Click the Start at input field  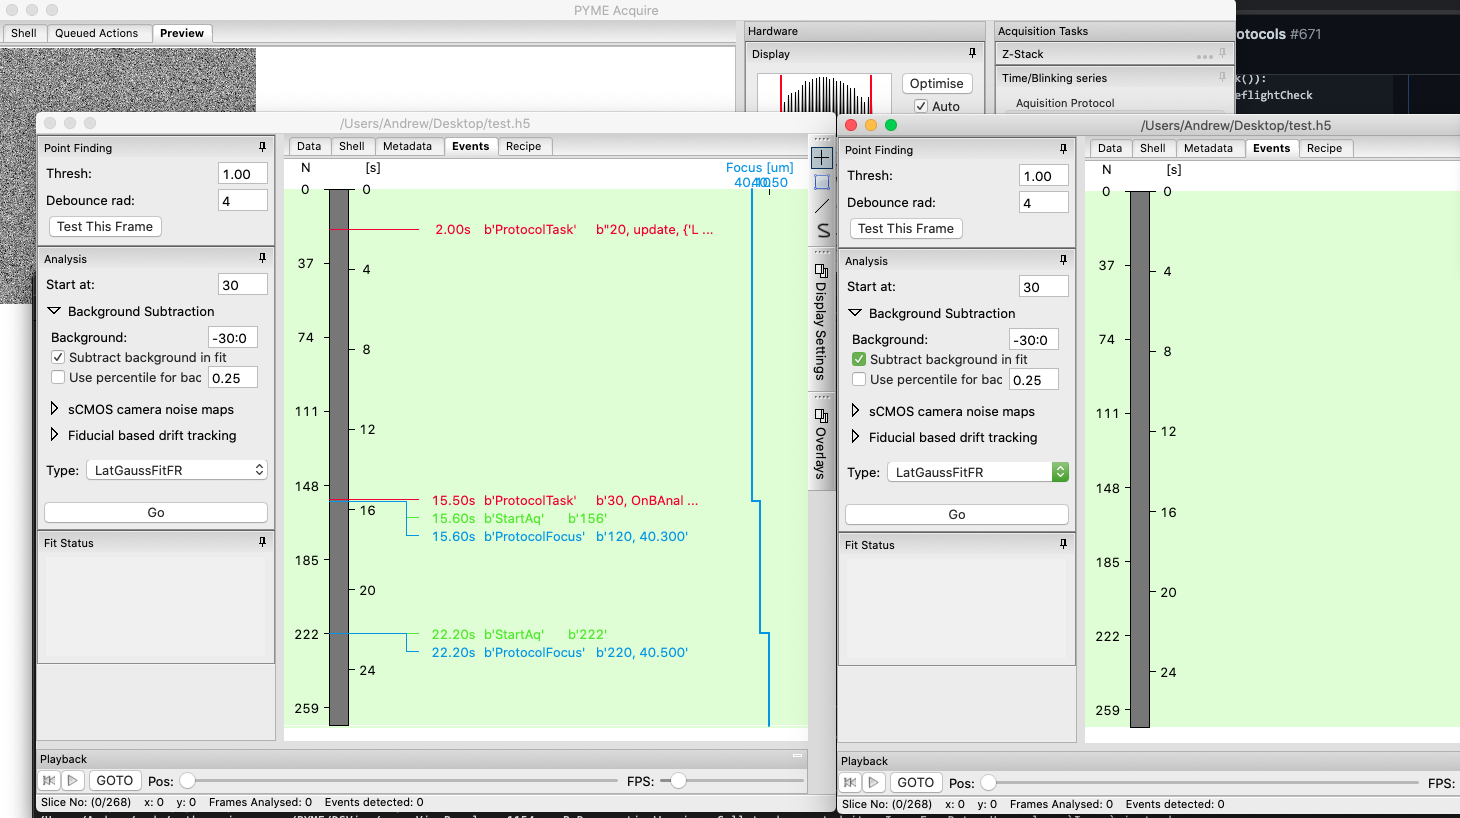[x=242, y=284]
